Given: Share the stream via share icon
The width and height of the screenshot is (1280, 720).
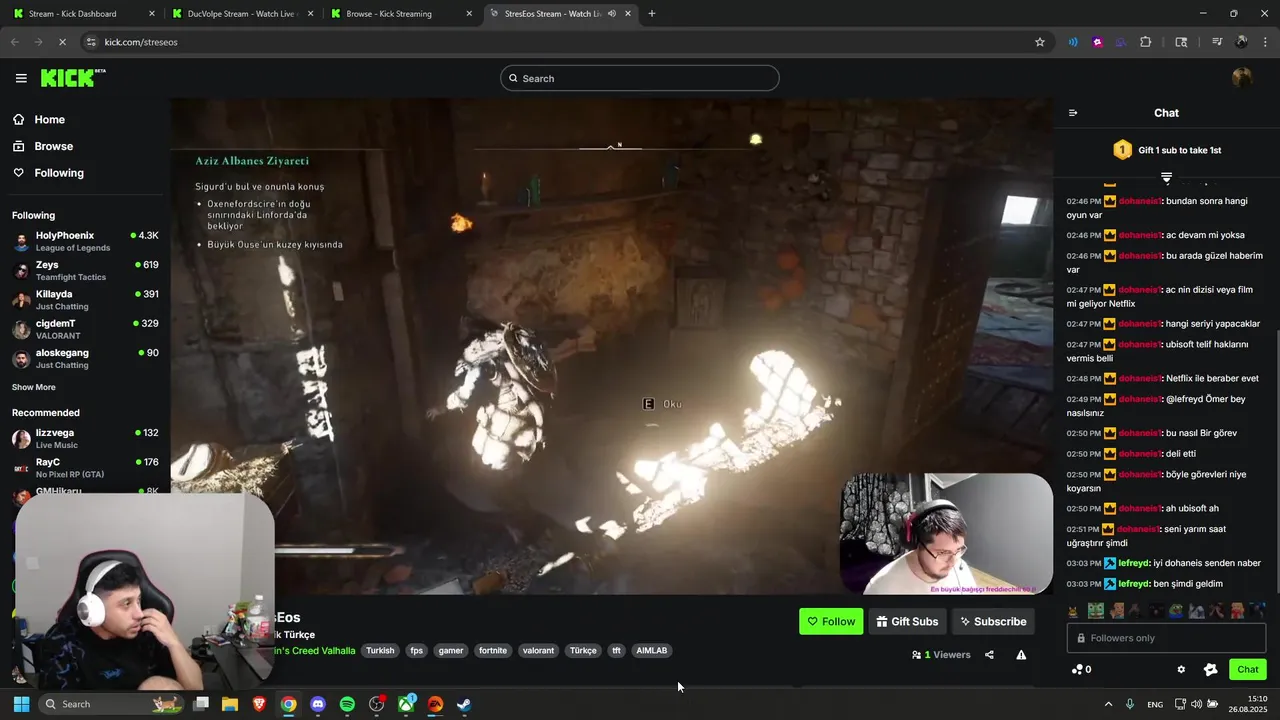Looking at the screenshot, I should pyautogui.click(x=989, y=655).
